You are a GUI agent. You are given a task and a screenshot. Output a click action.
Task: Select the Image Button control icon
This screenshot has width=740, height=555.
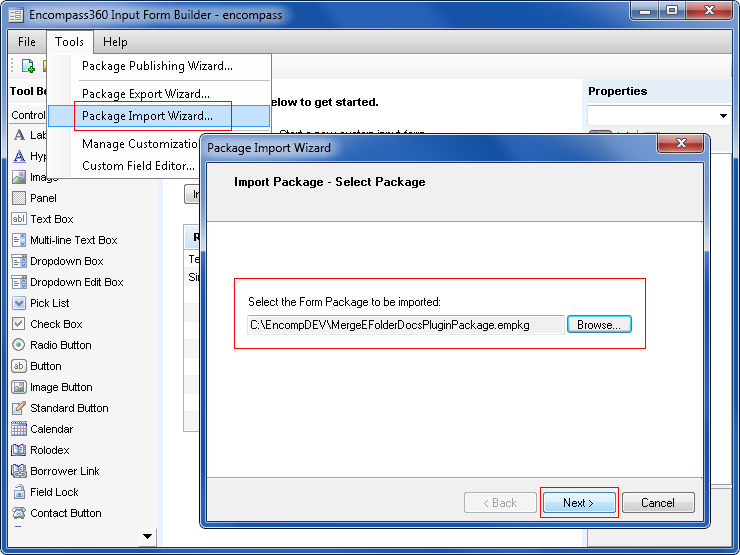19,387
